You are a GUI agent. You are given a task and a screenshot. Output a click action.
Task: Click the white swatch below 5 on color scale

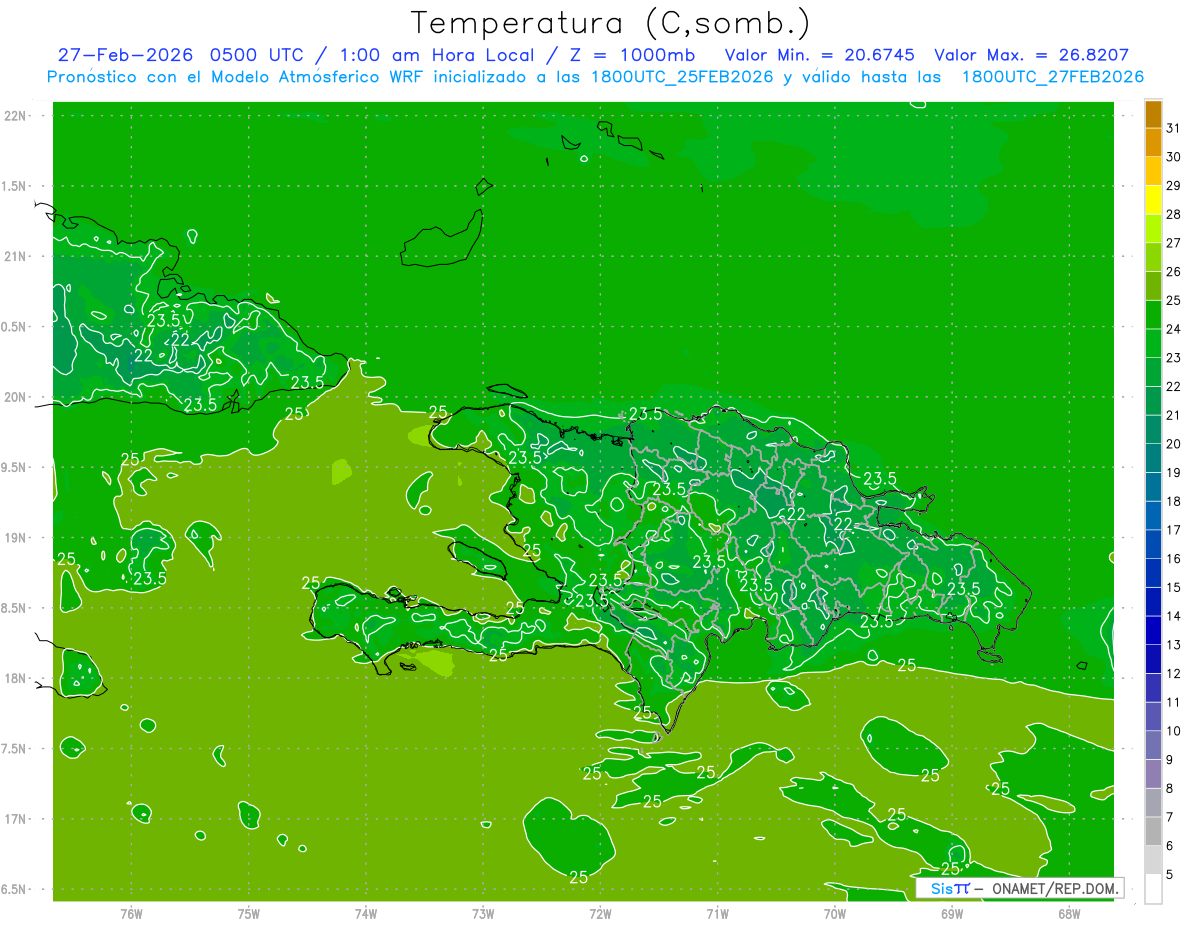pos(1153,889)
